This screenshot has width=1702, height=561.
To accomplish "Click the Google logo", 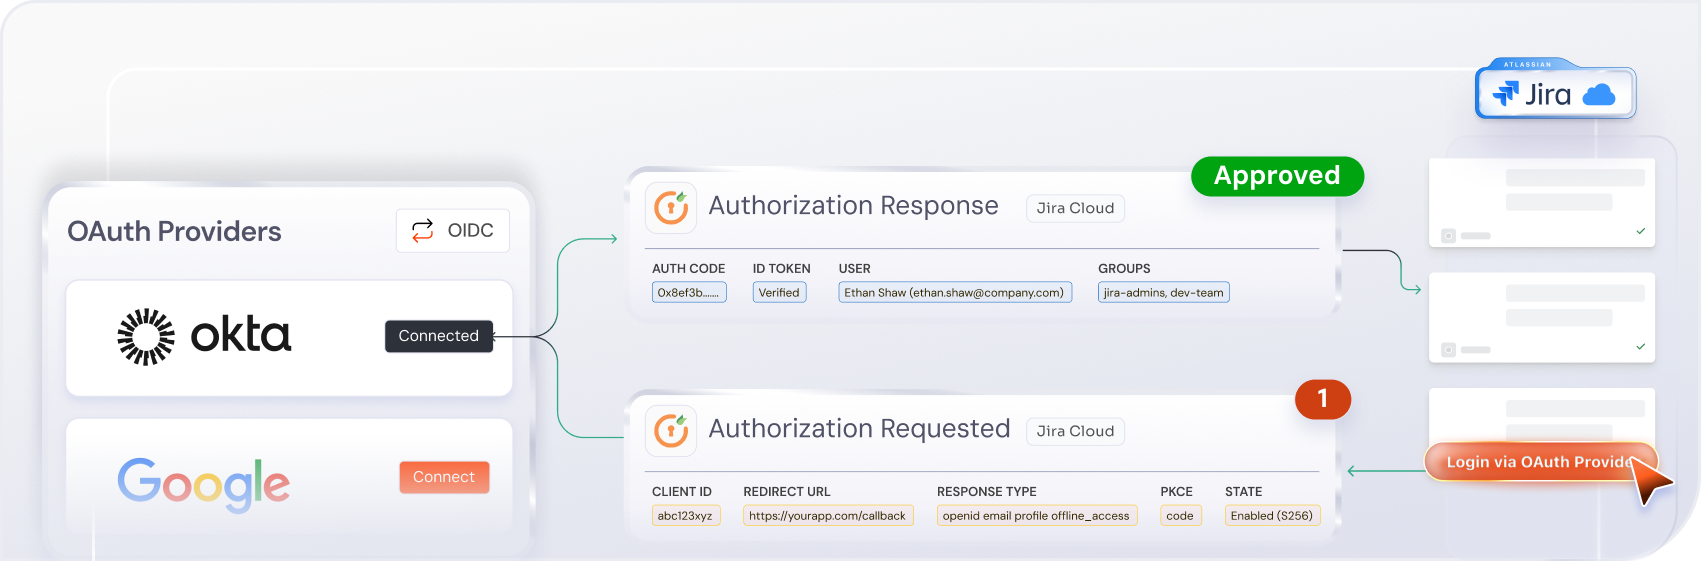I will point(204,485).
